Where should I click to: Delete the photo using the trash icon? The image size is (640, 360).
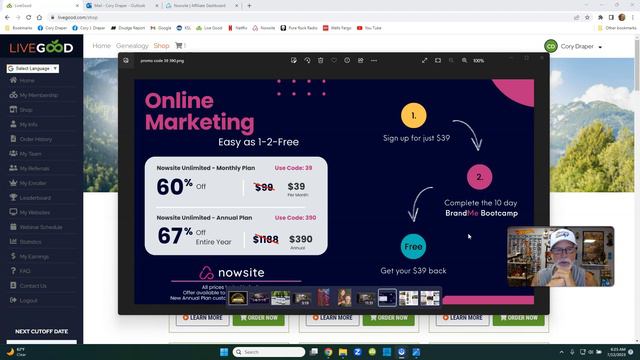320,60
